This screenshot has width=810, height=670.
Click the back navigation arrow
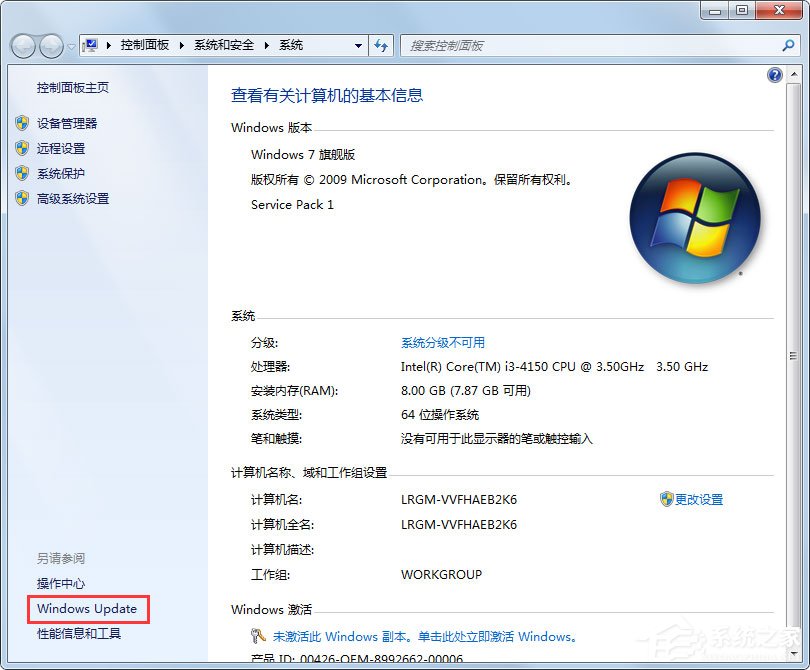pos(24,45)
